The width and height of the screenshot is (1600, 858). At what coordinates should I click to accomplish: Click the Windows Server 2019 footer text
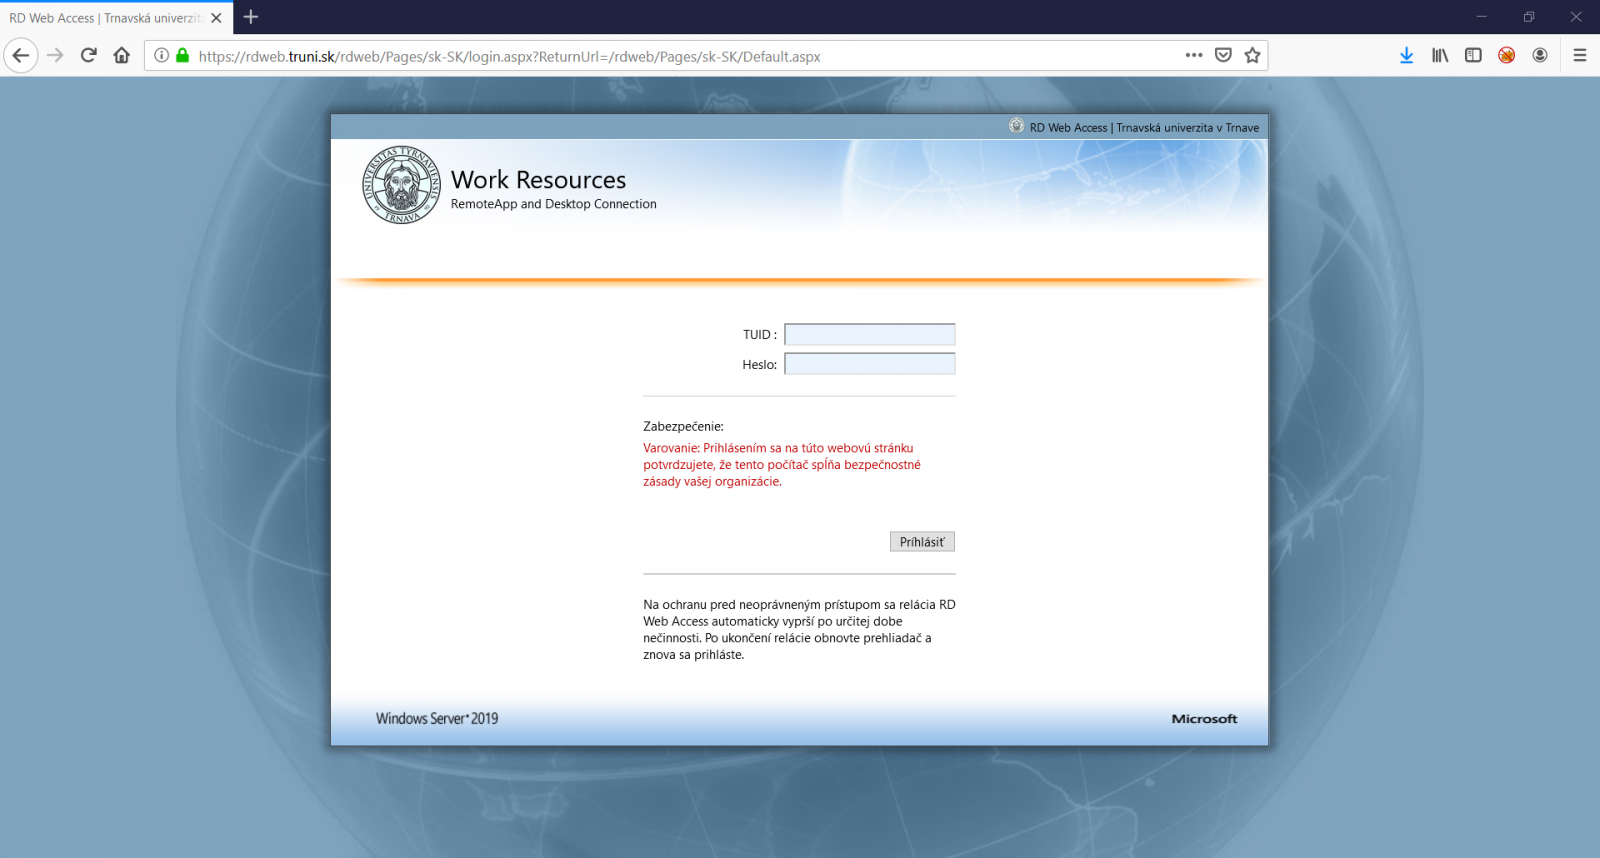(x=437, y=718)
